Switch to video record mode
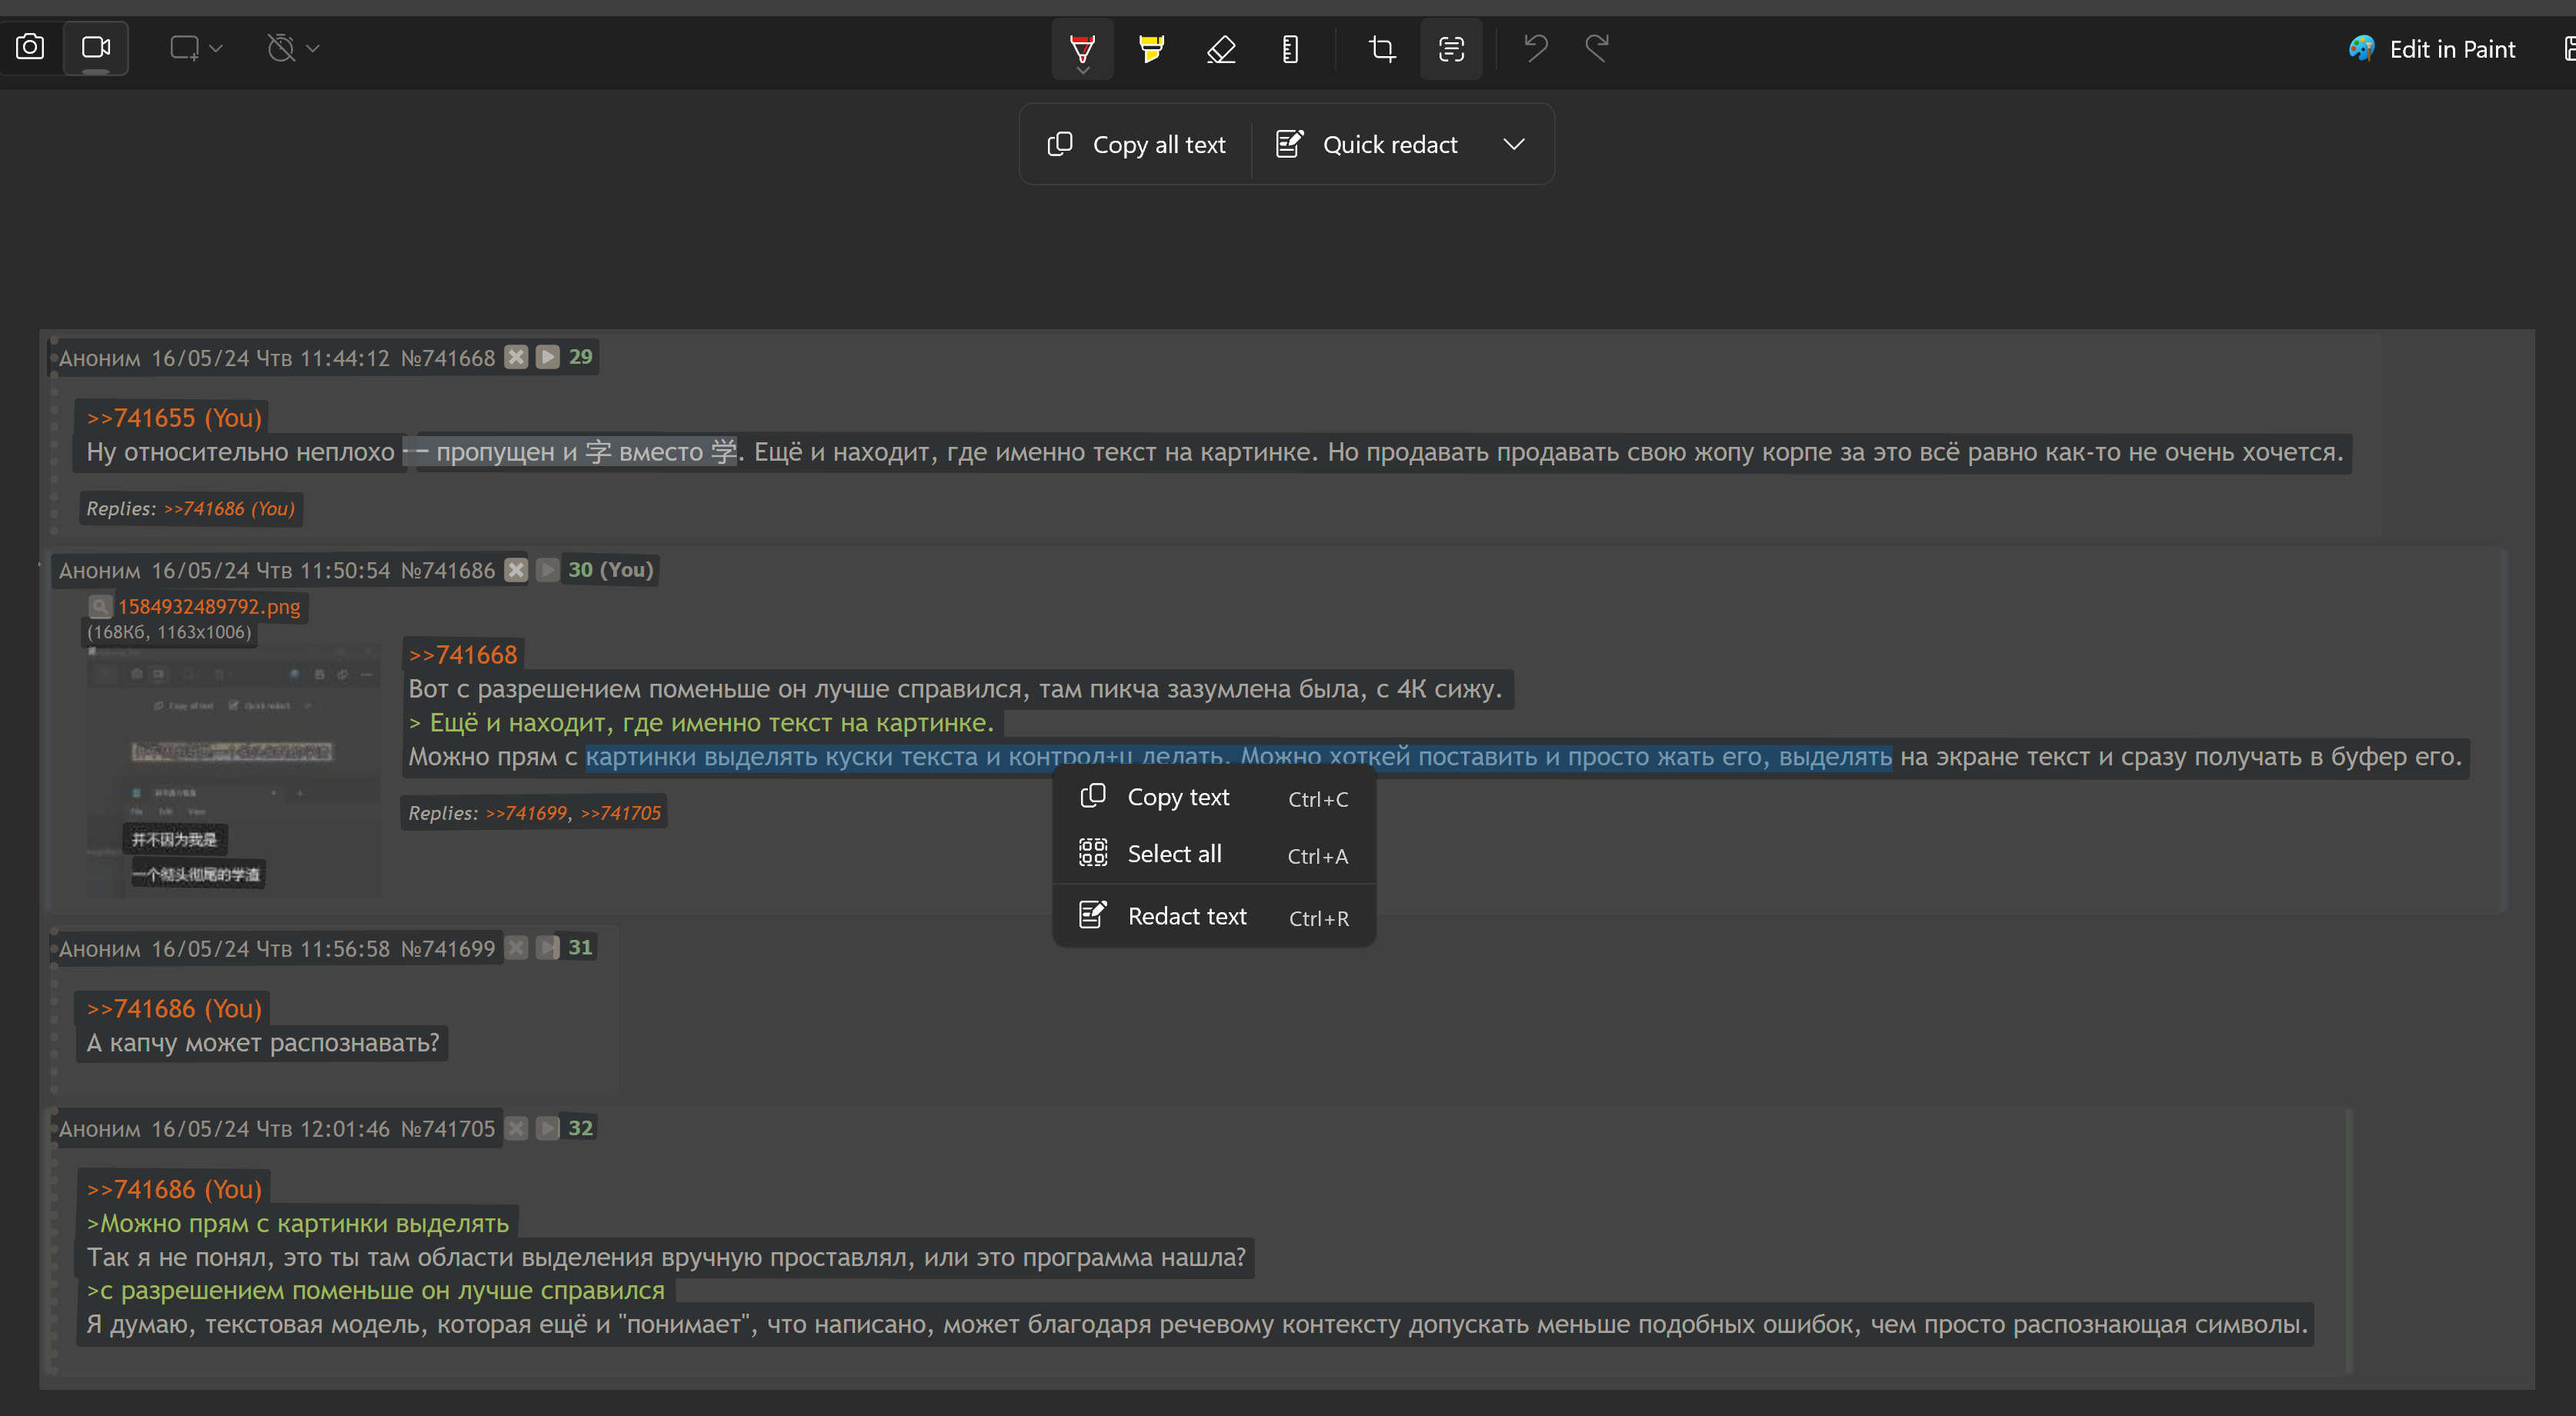The height and width of the screenshot is (1416, 2576). click(x=96, y=47)
